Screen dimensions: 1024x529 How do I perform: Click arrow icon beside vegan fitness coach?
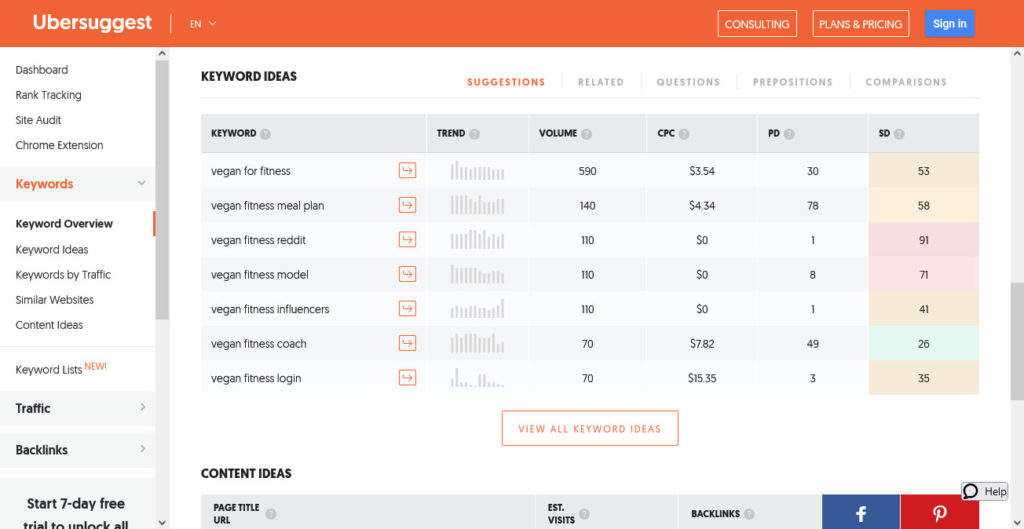tap(408, 344)
